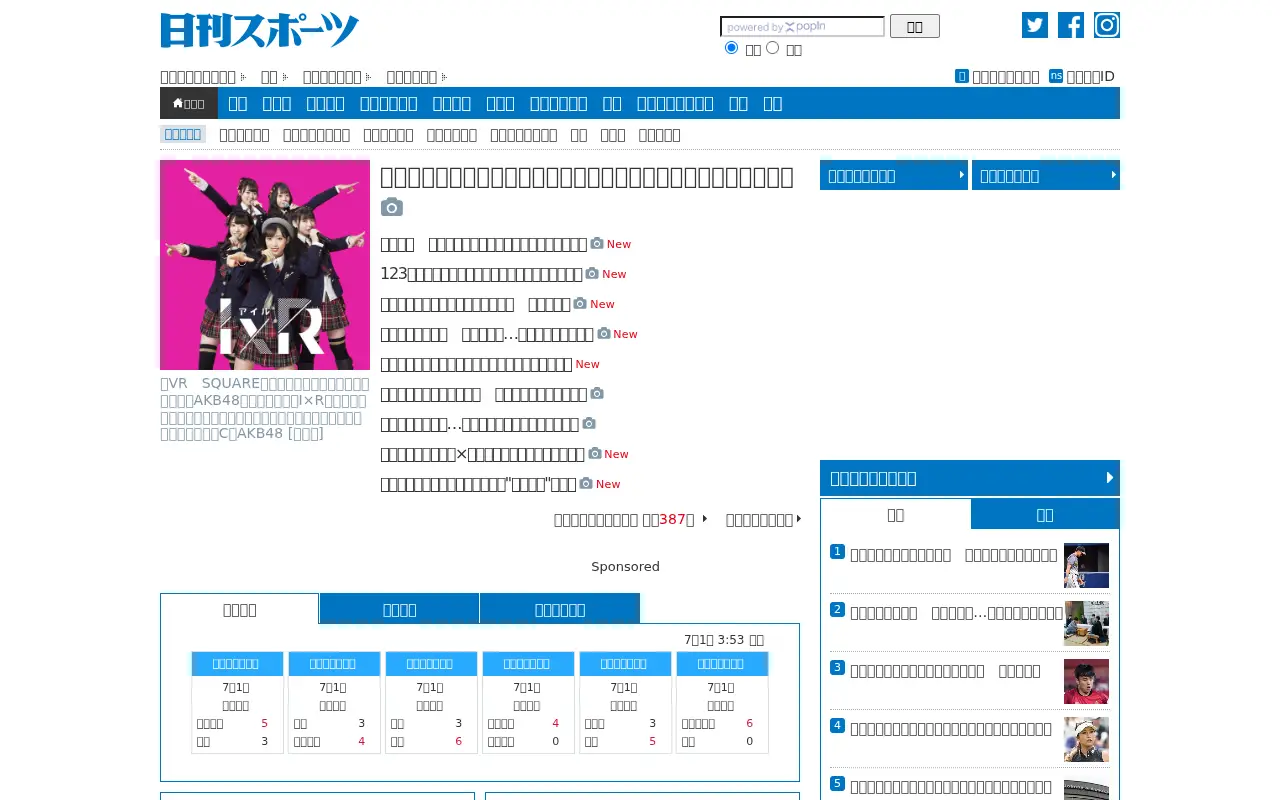
Task: Open the thumbnail beside ranking item 3
Action: point(1086,681)
